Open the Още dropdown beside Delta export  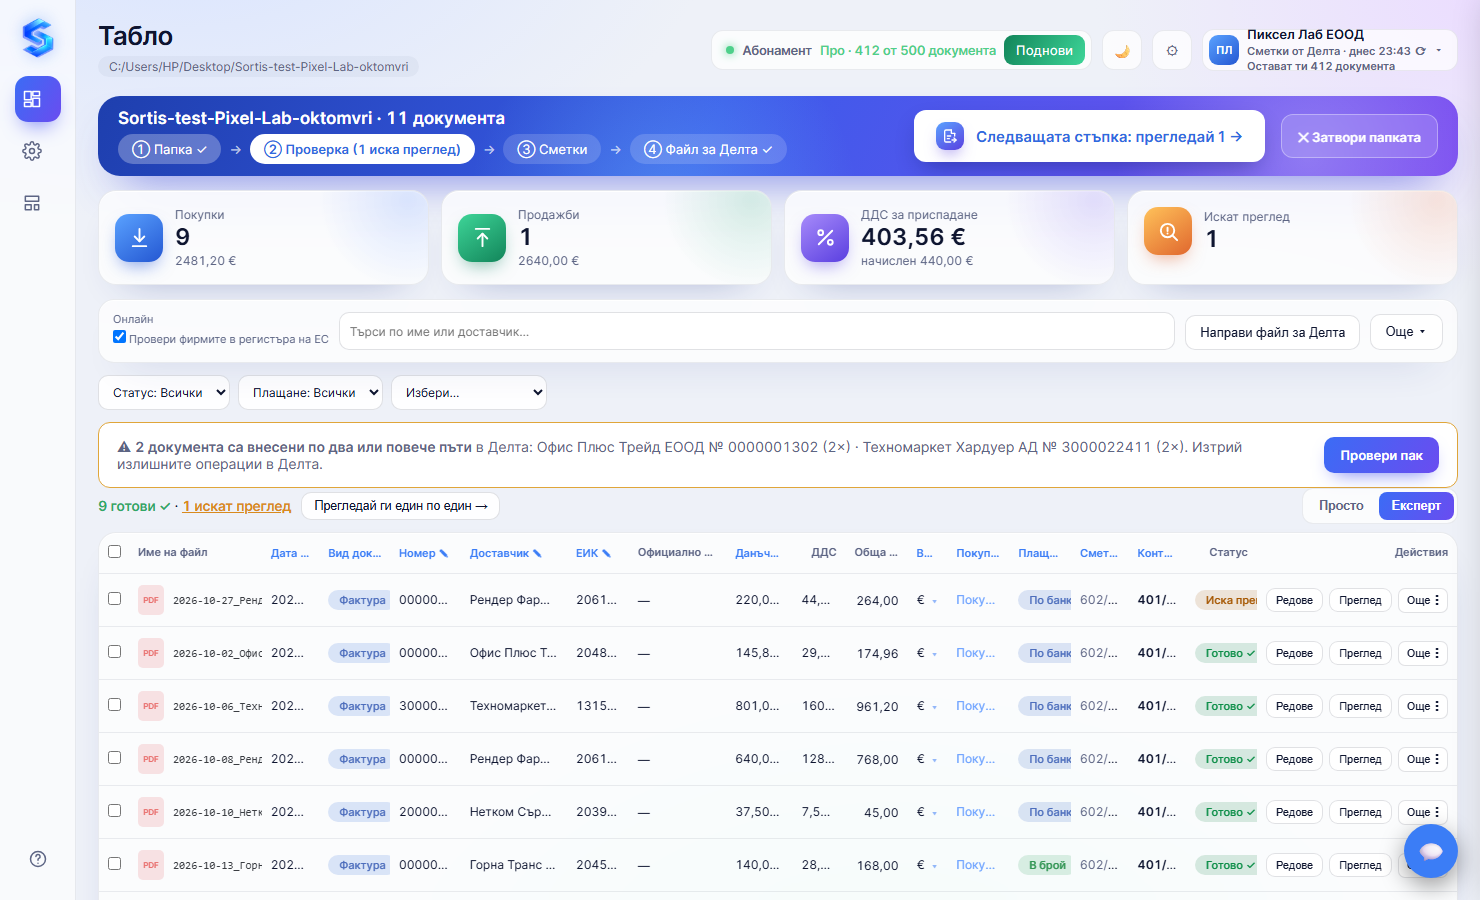pyautogui.click(x=1406, y=332)
